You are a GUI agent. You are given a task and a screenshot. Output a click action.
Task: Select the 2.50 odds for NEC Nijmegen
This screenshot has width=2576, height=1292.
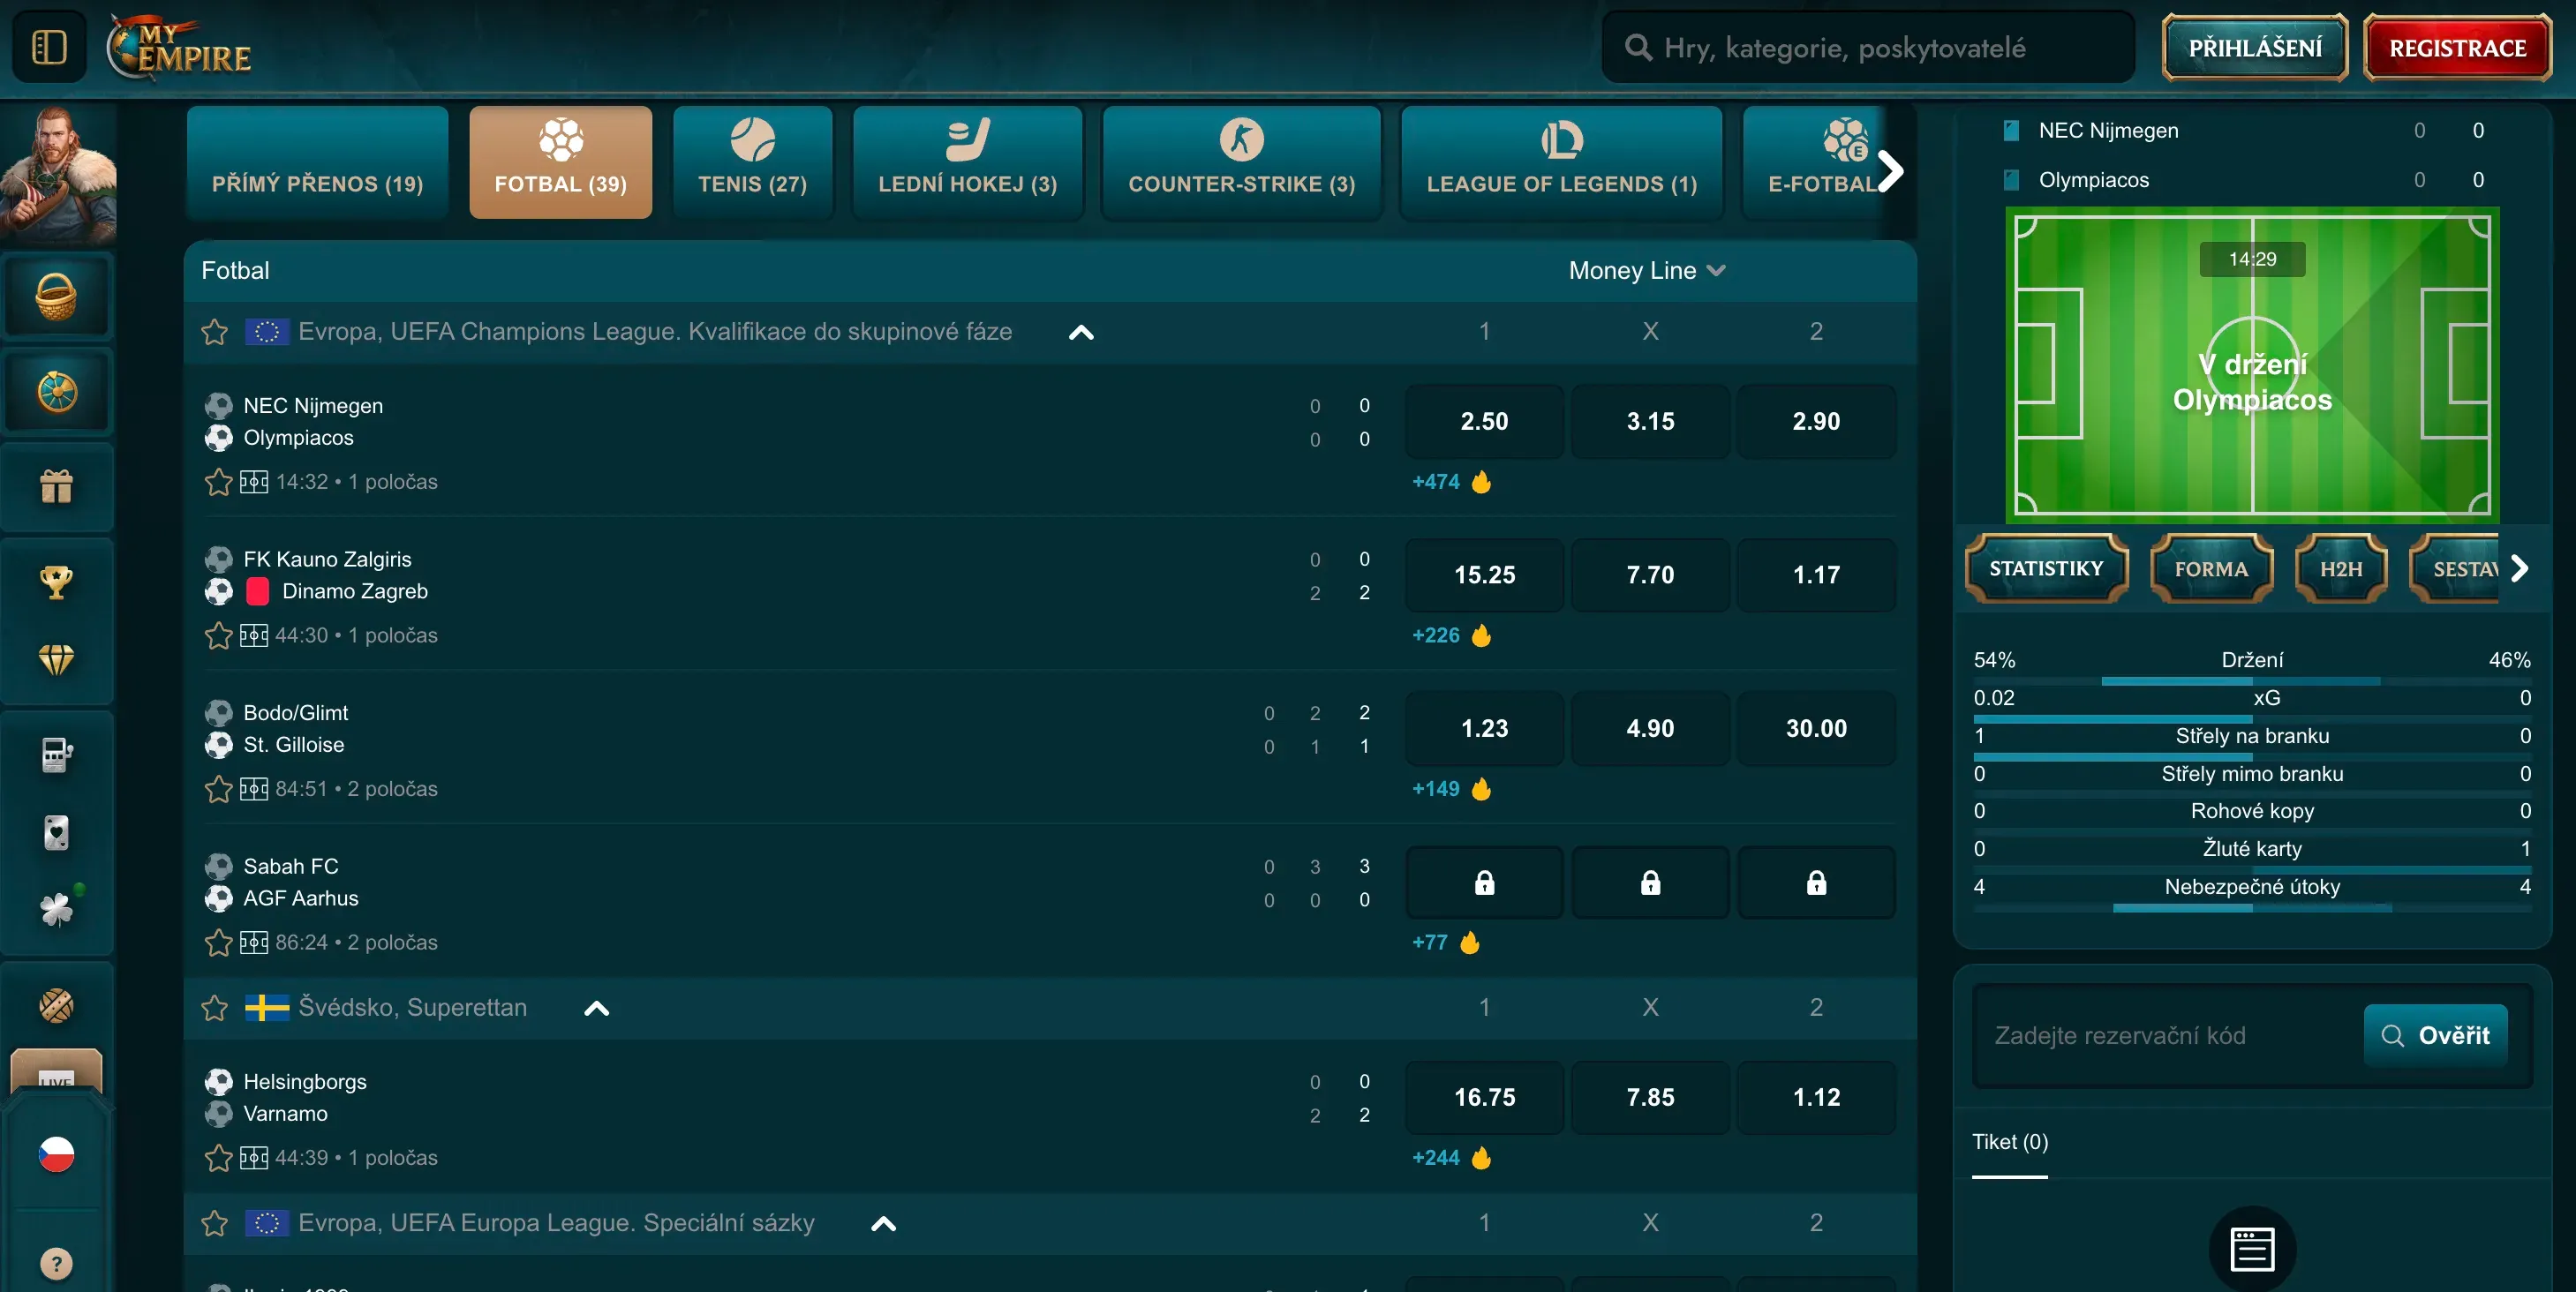pyautogui.click(x=1484, y=421)
